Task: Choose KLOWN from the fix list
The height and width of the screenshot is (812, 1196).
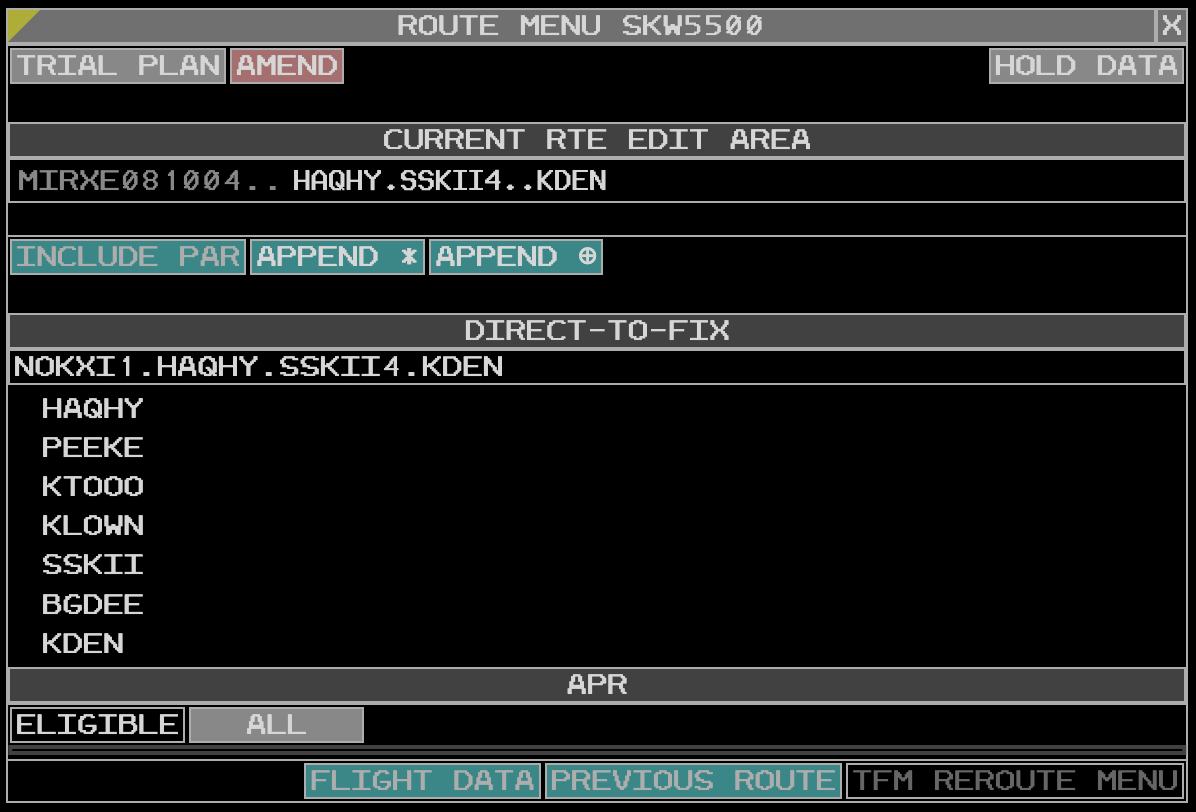Action: pos(92,526)
